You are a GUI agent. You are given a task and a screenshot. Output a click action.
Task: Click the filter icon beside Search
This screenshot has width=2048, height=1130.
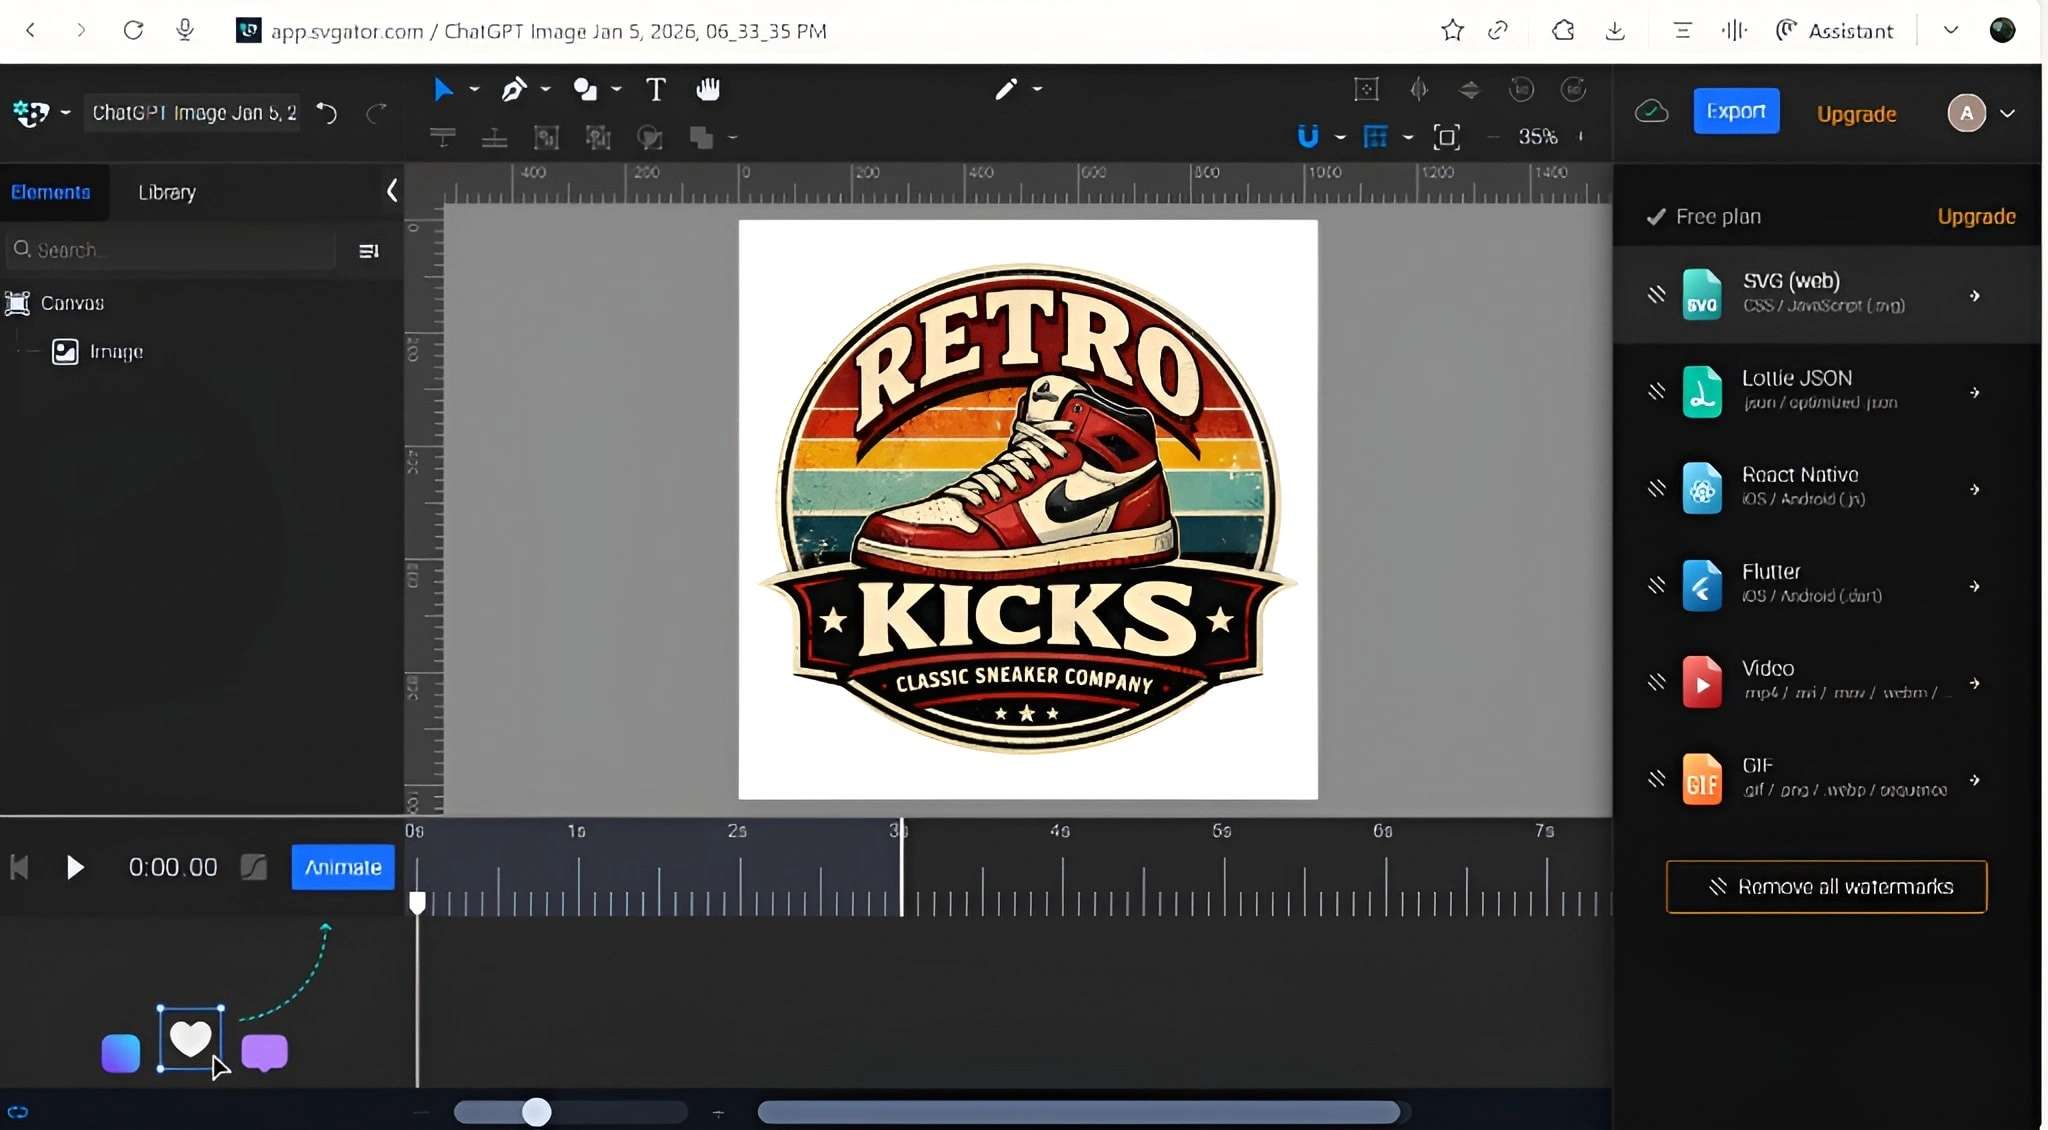click(368, 251)
